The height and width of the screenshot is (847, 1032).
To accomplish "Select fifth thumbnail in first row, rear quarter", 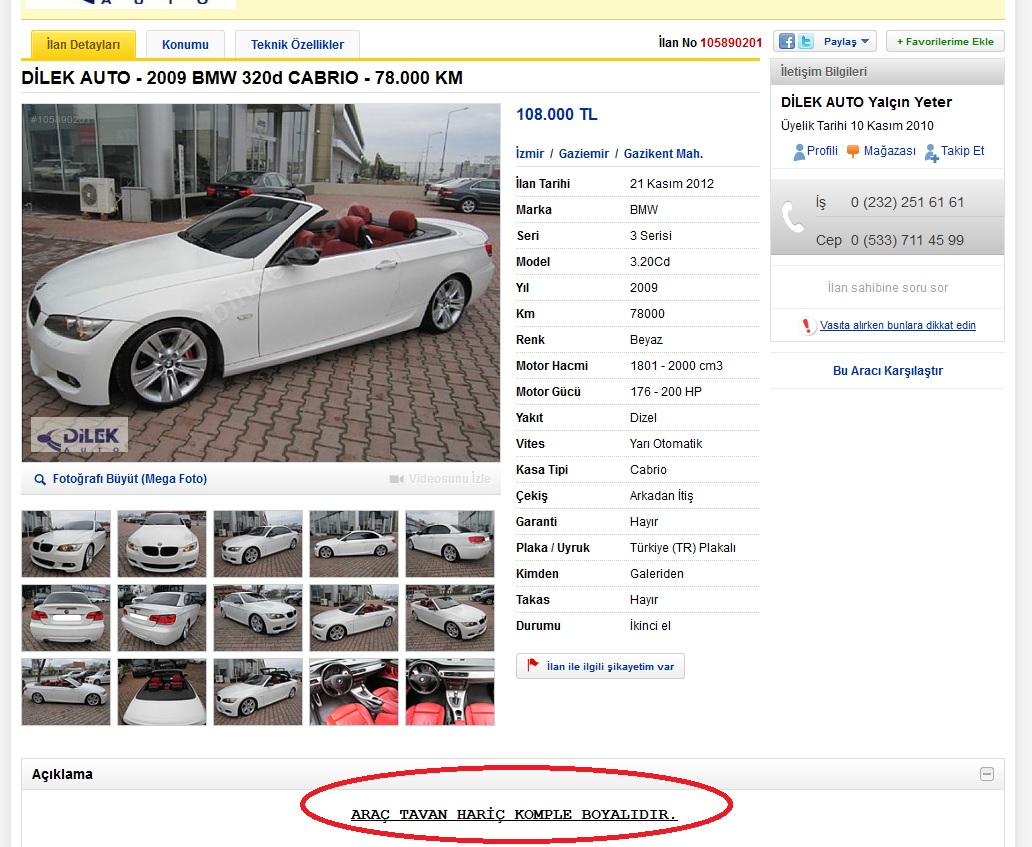I will coord(450,544).
